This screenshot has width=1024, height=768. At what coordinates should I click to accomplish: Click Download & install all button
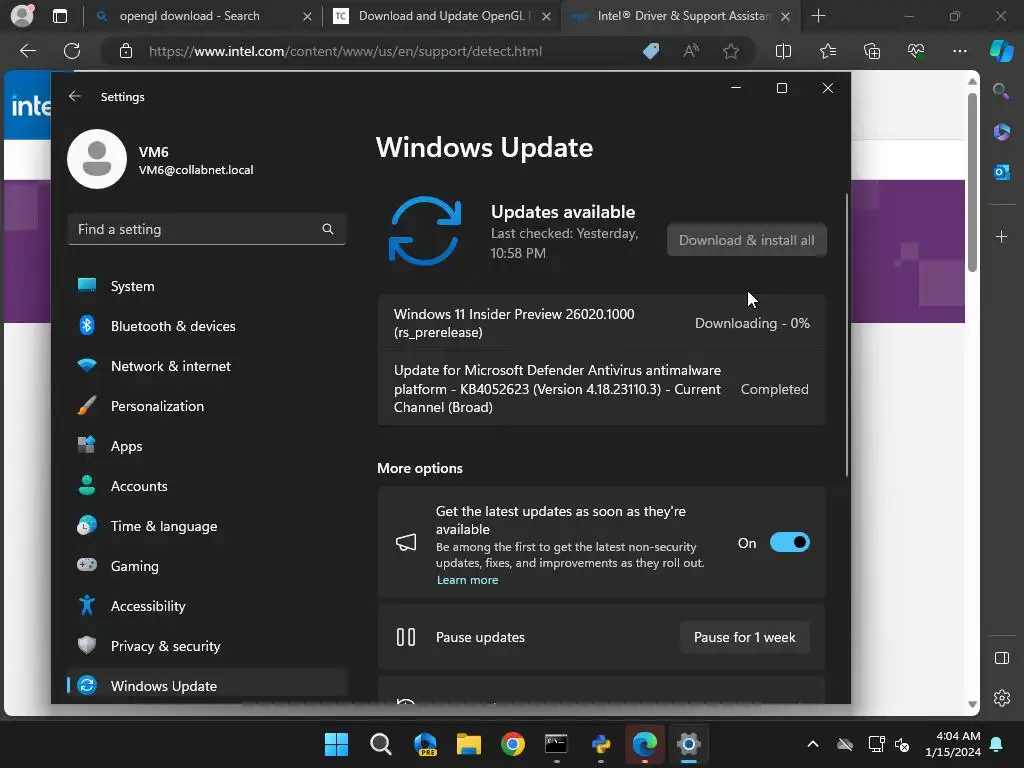[x=746, y=240]
